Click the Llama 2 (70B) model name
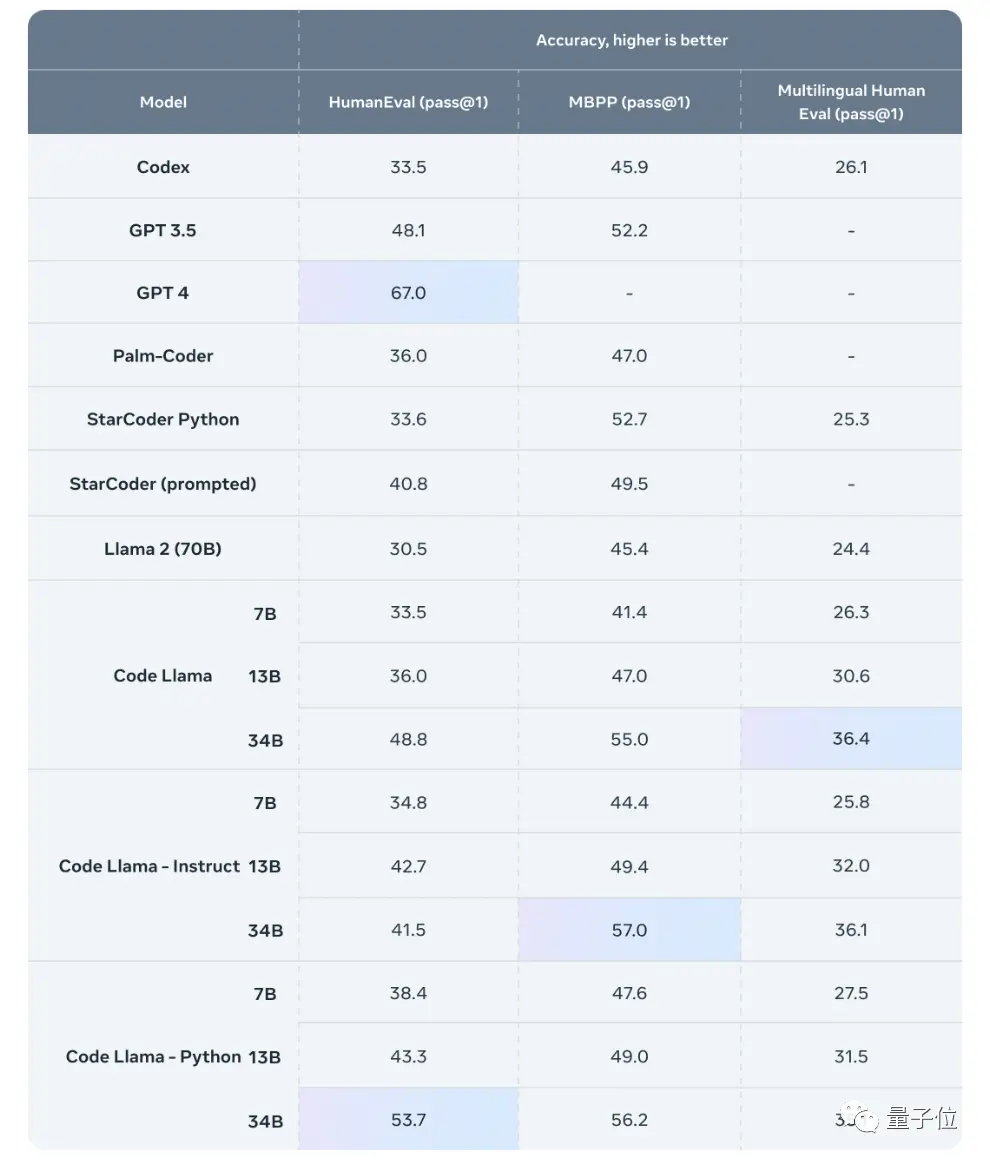This screenshot has width=990, height=1162. tap(163, 549)
